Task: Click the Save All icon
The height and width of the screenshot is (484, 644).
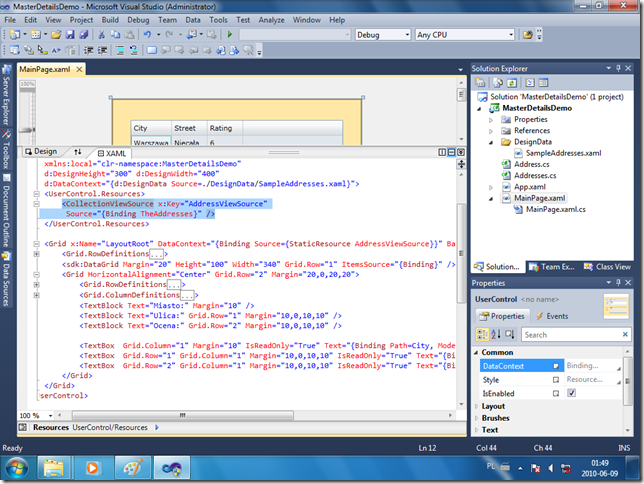Action: pyautogui.click(x=84, y=35)
